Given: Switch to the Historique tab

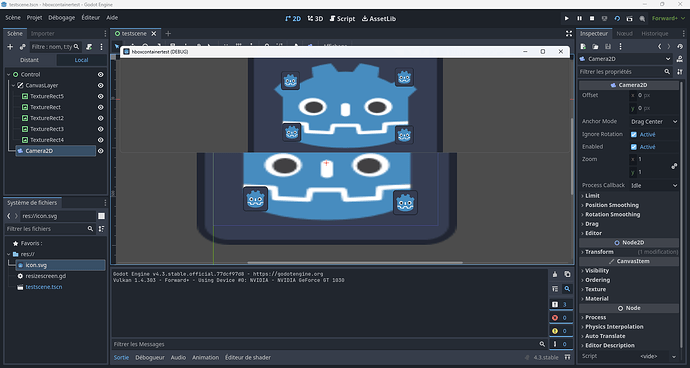Looking at the screenshot, I should [x=654, y=33].
